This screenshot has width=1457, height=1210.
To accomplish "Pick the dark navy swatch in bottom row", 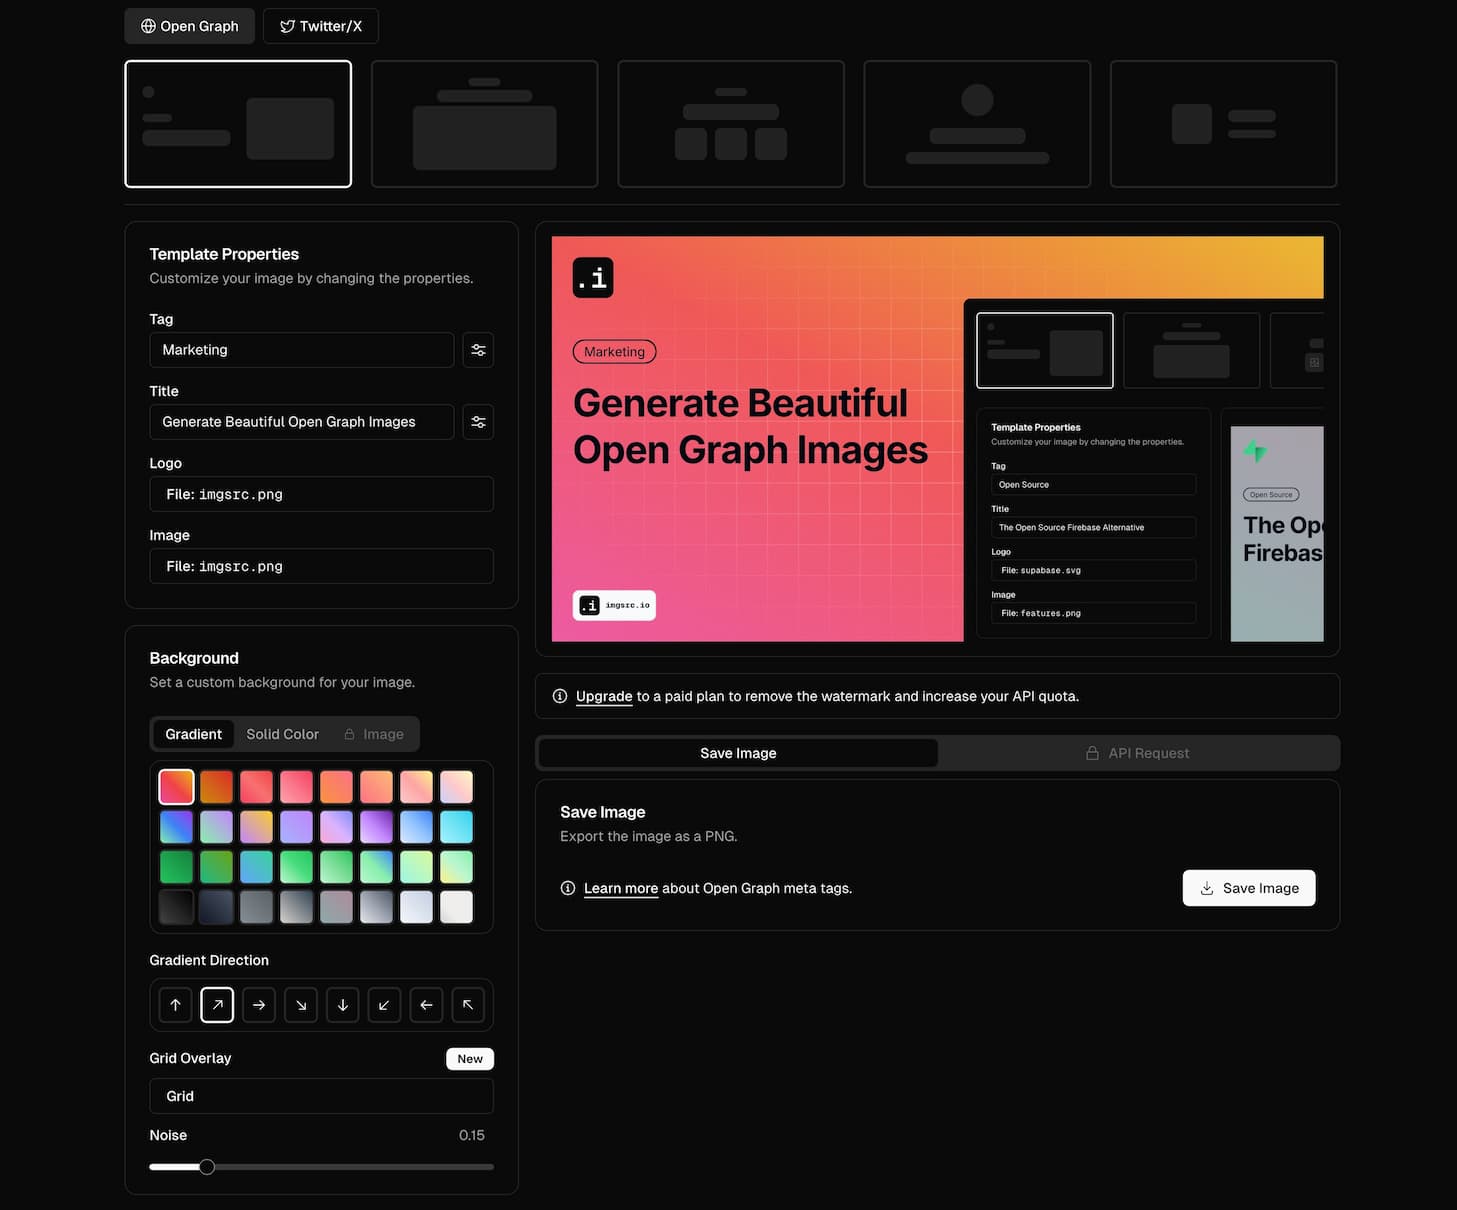I will pos(216,907).
